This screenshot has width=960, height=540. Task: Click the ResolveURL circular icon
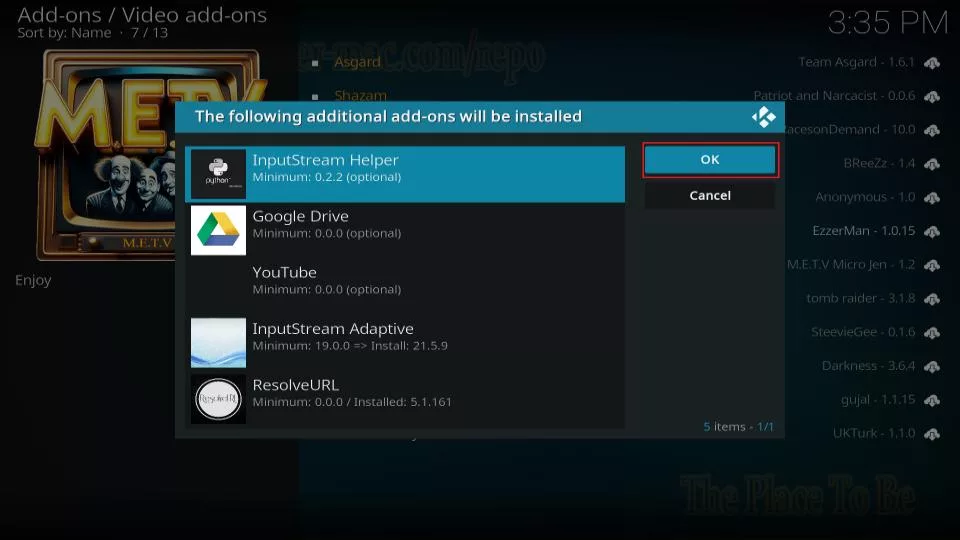(x=218, y=399)
